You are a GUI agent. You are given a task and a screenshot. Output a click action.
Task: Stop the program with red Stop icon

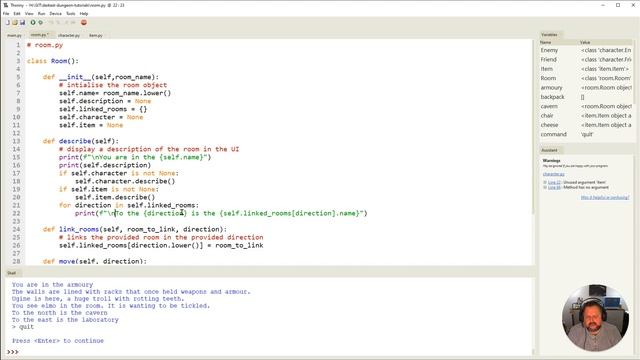[x=84, y=22]
